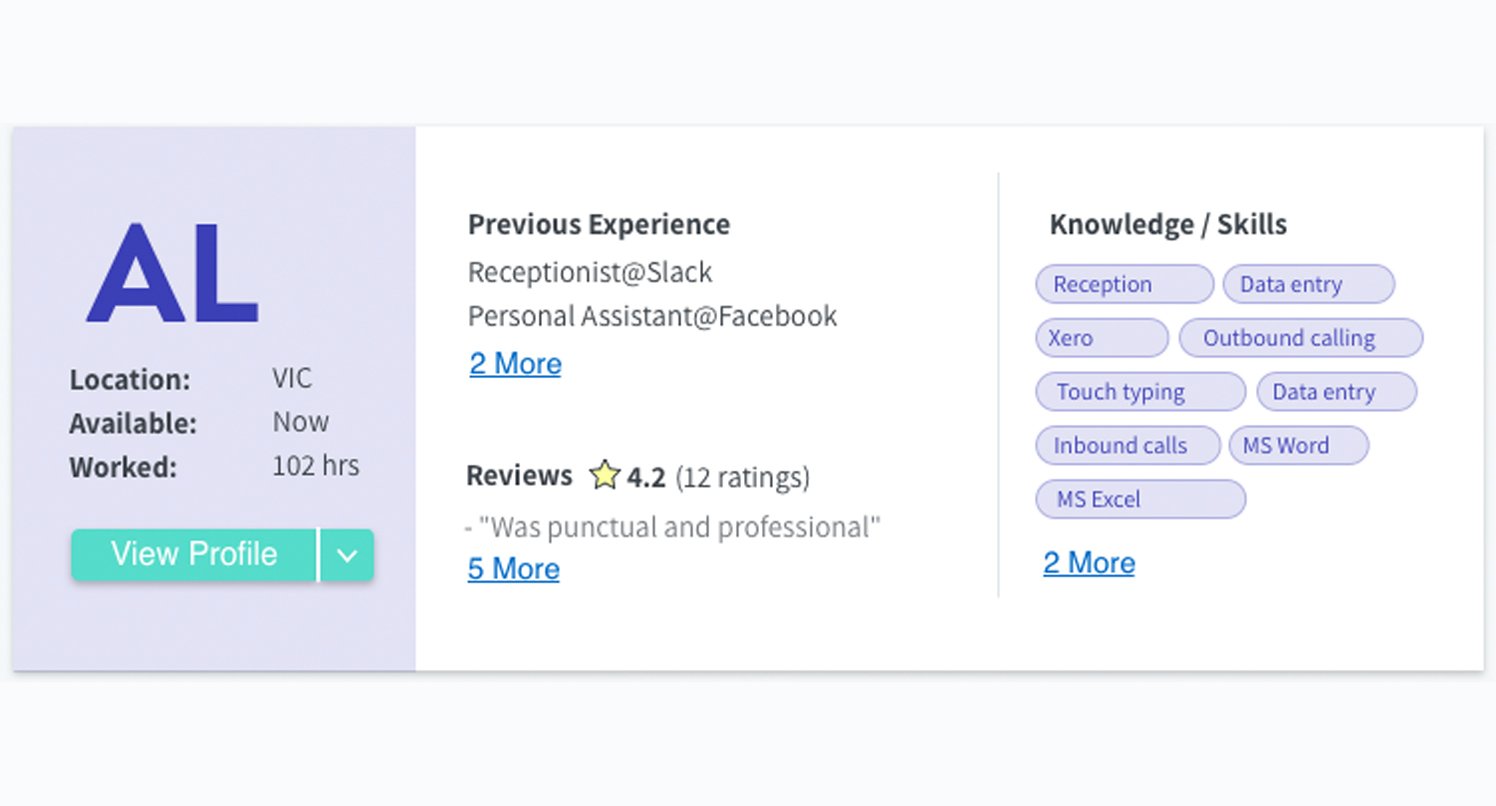
Task: Click the Outbound calling skill tag
Action: [1300, 338]
